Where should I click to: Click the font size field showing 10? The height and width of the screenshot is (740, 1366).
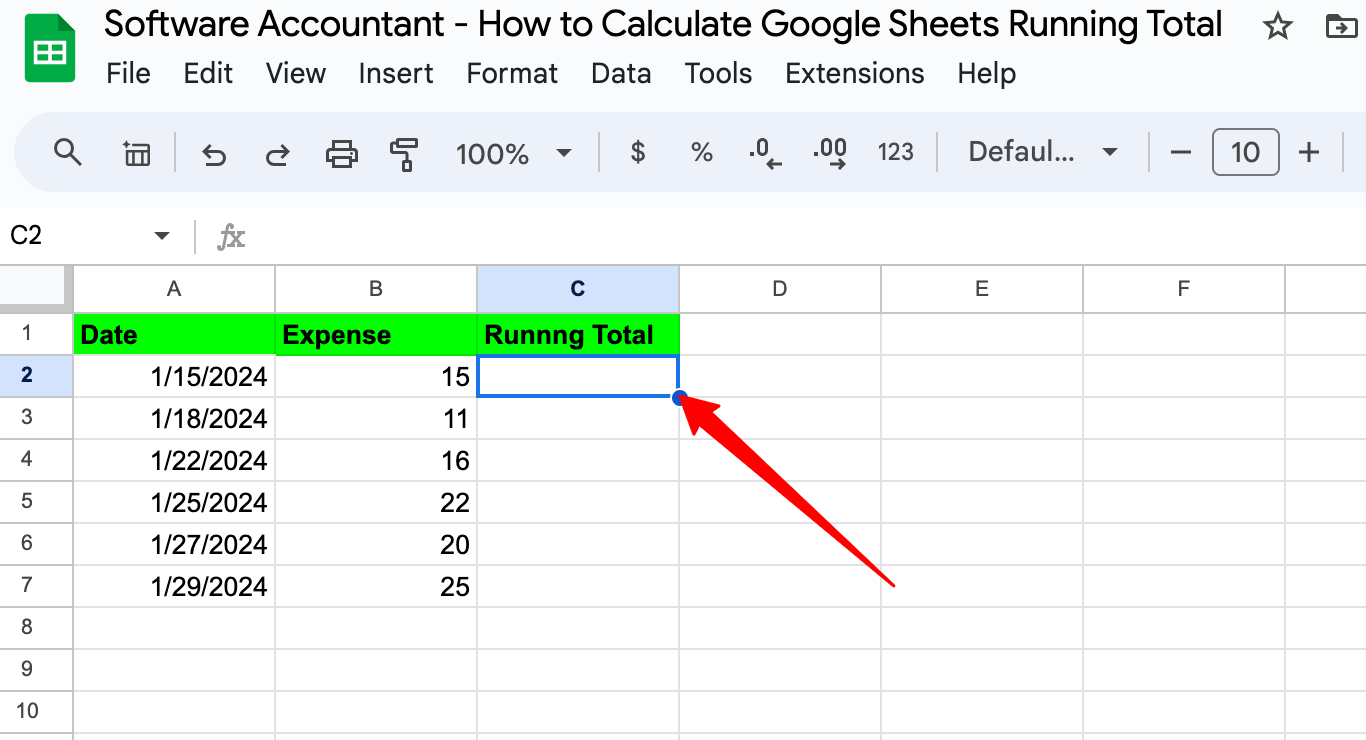click(x=1245, y=152)
